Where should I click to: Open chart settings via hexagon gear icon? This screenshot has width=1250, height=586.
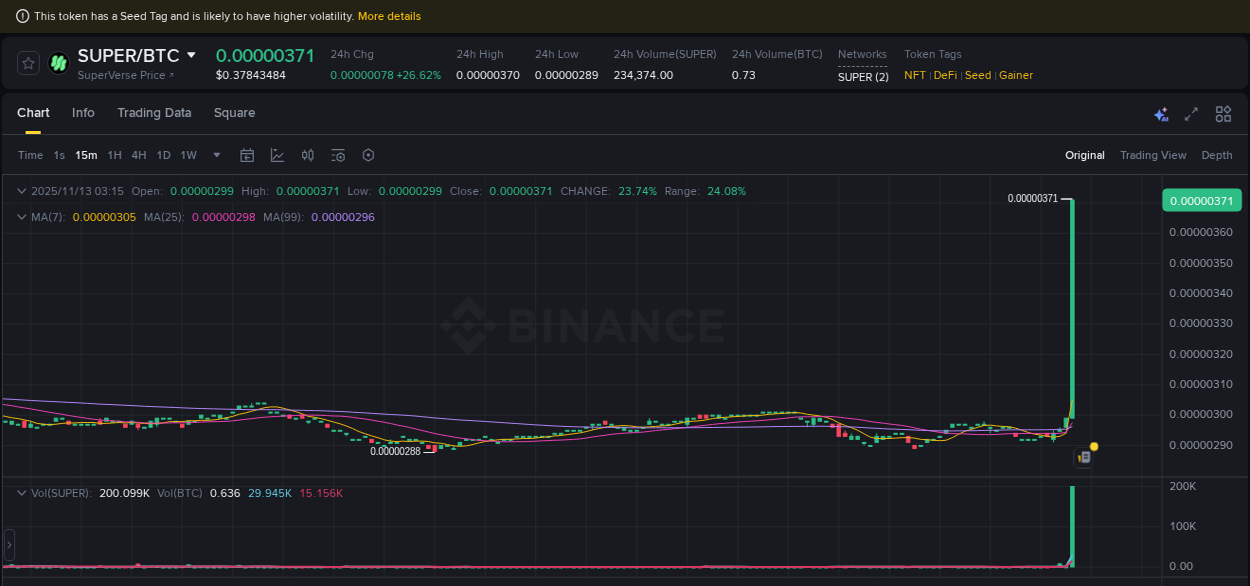point(368,155)
